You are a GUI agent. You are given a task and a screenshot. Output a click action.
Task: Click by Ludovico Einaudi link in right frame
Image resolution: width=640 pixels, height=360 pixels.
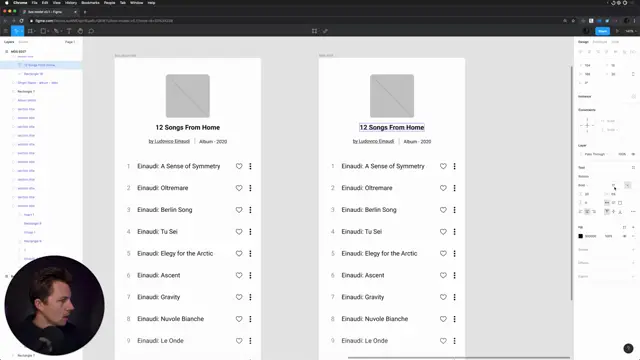[373, 142]
